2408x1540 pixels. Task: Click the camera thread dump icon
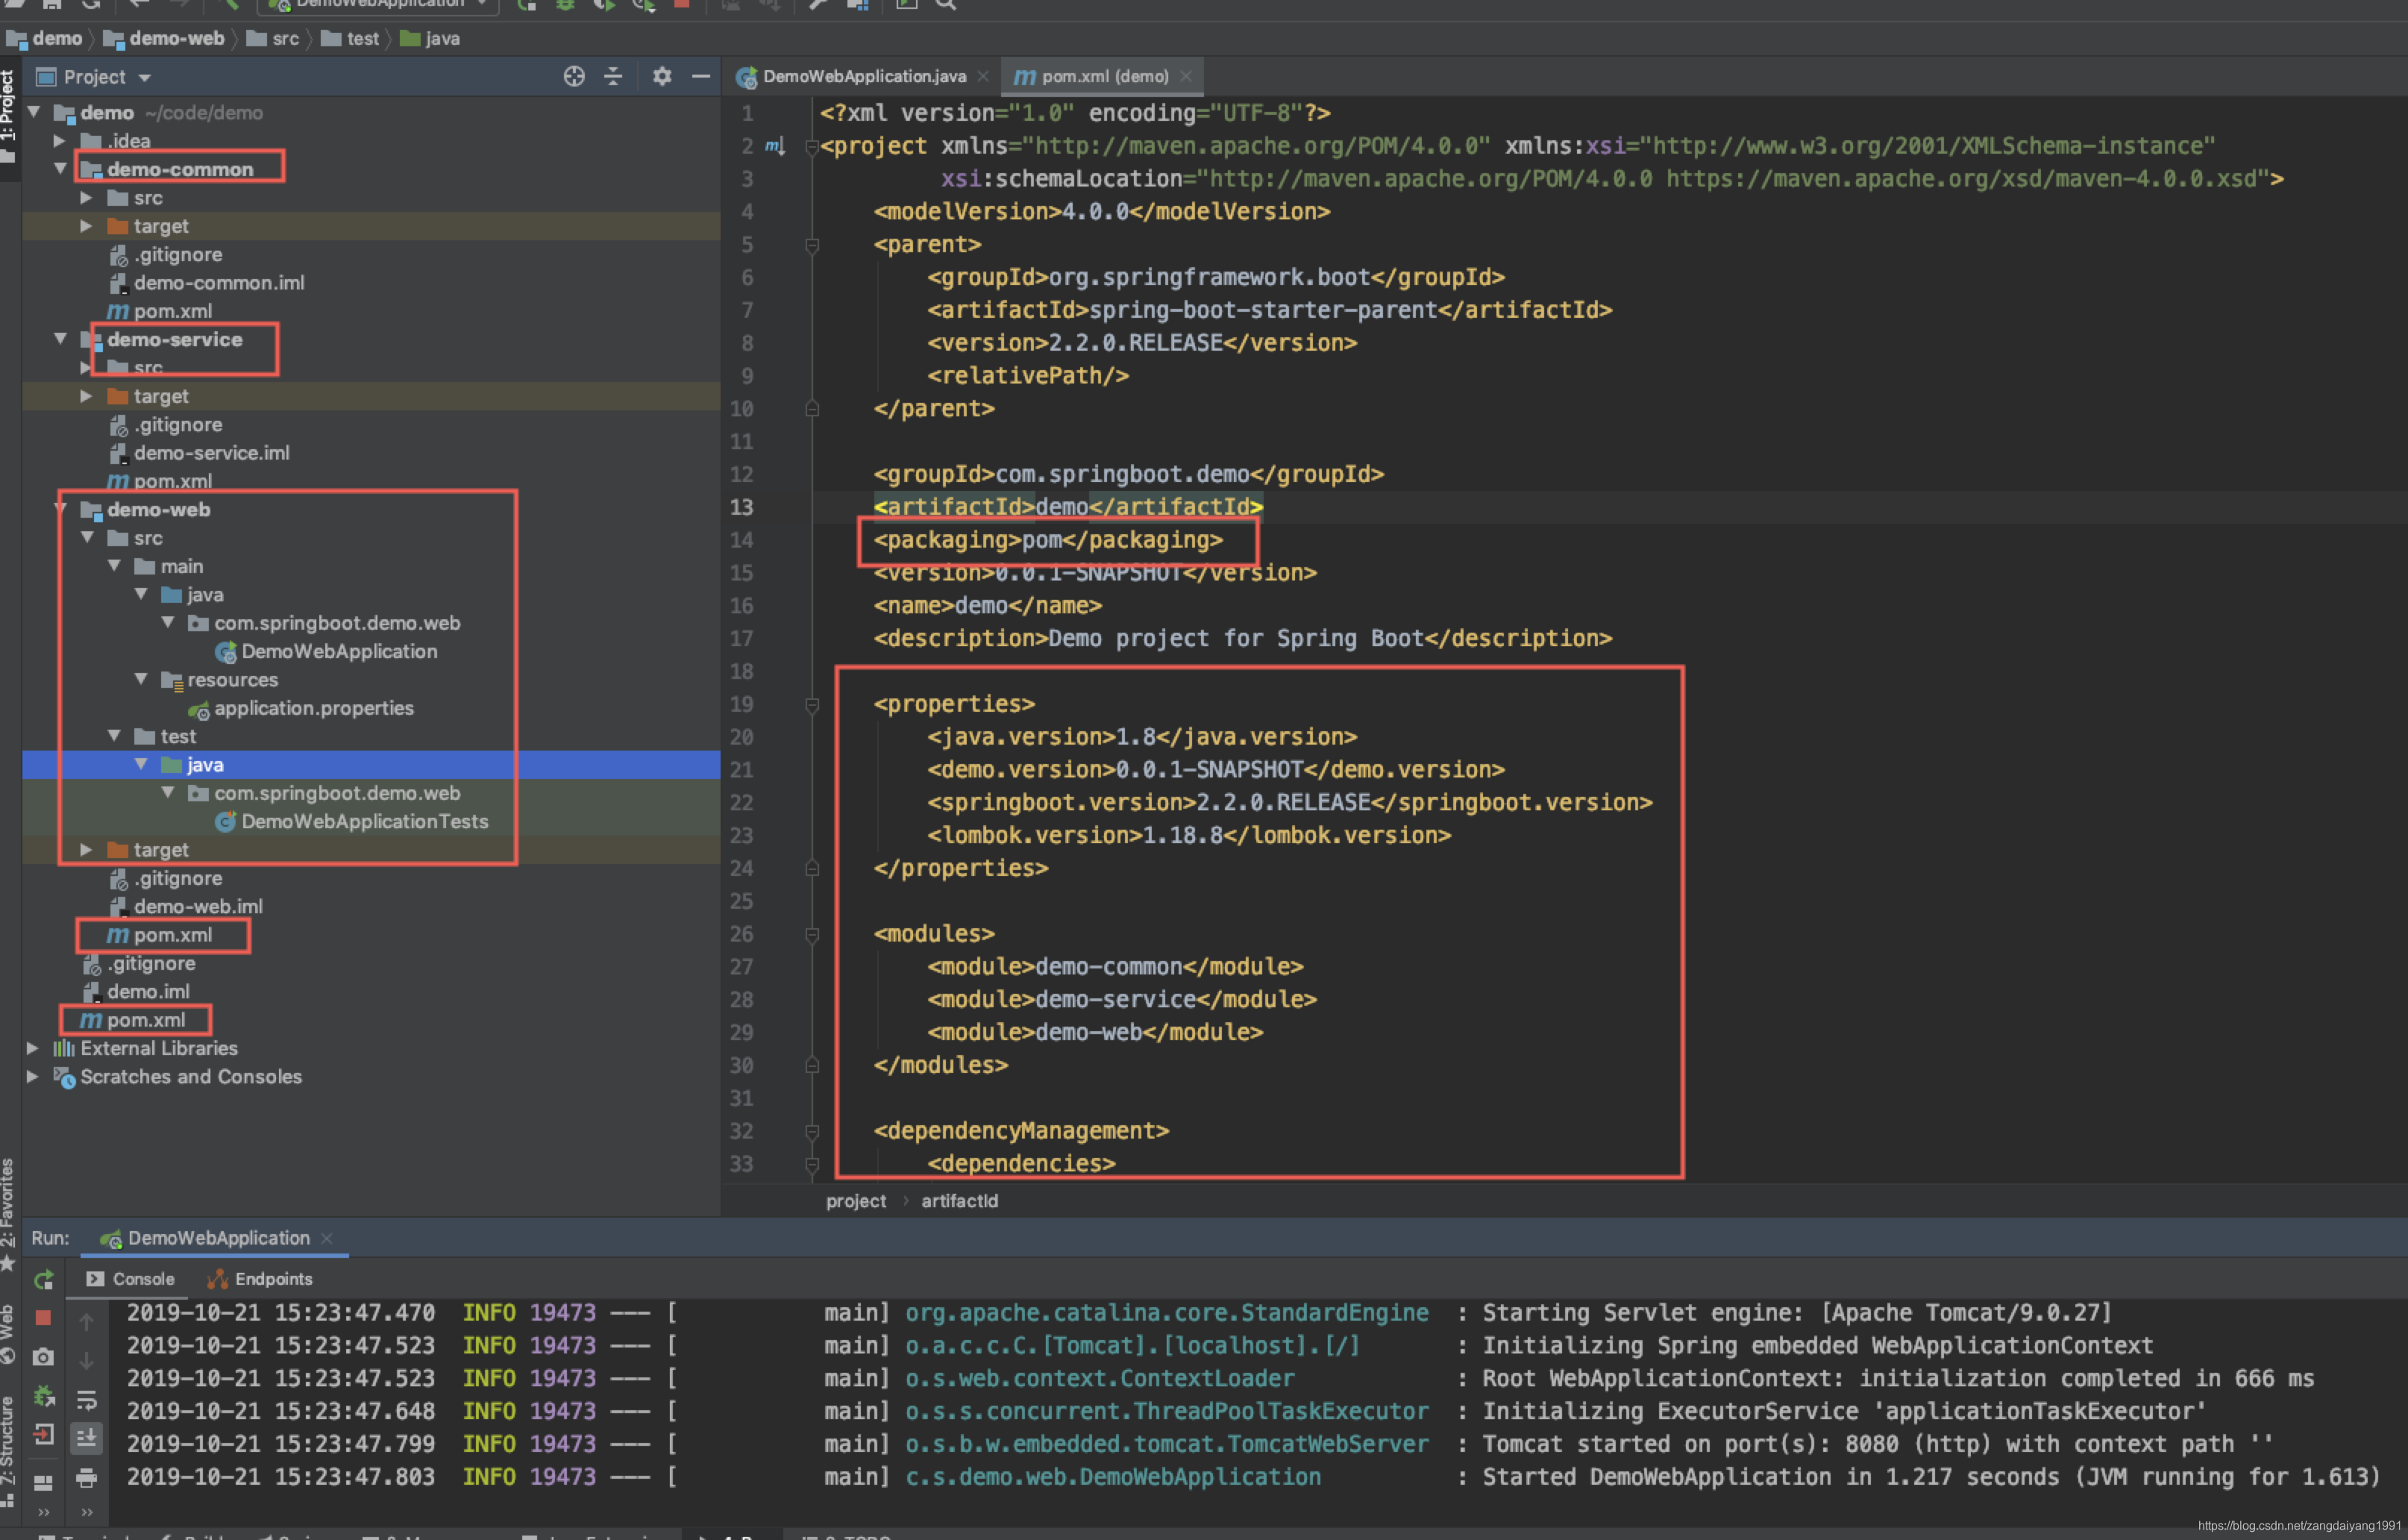[43, 1357]
